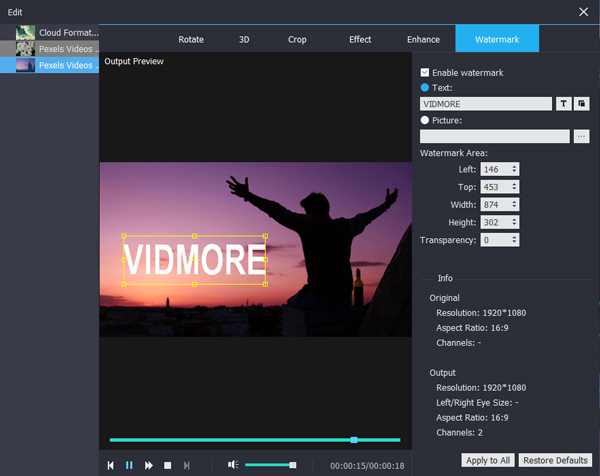Image resolution: width=600 pixels, height=476 pixels.
Task: Increase the Width value stepper
Action: tap(514, 202)
